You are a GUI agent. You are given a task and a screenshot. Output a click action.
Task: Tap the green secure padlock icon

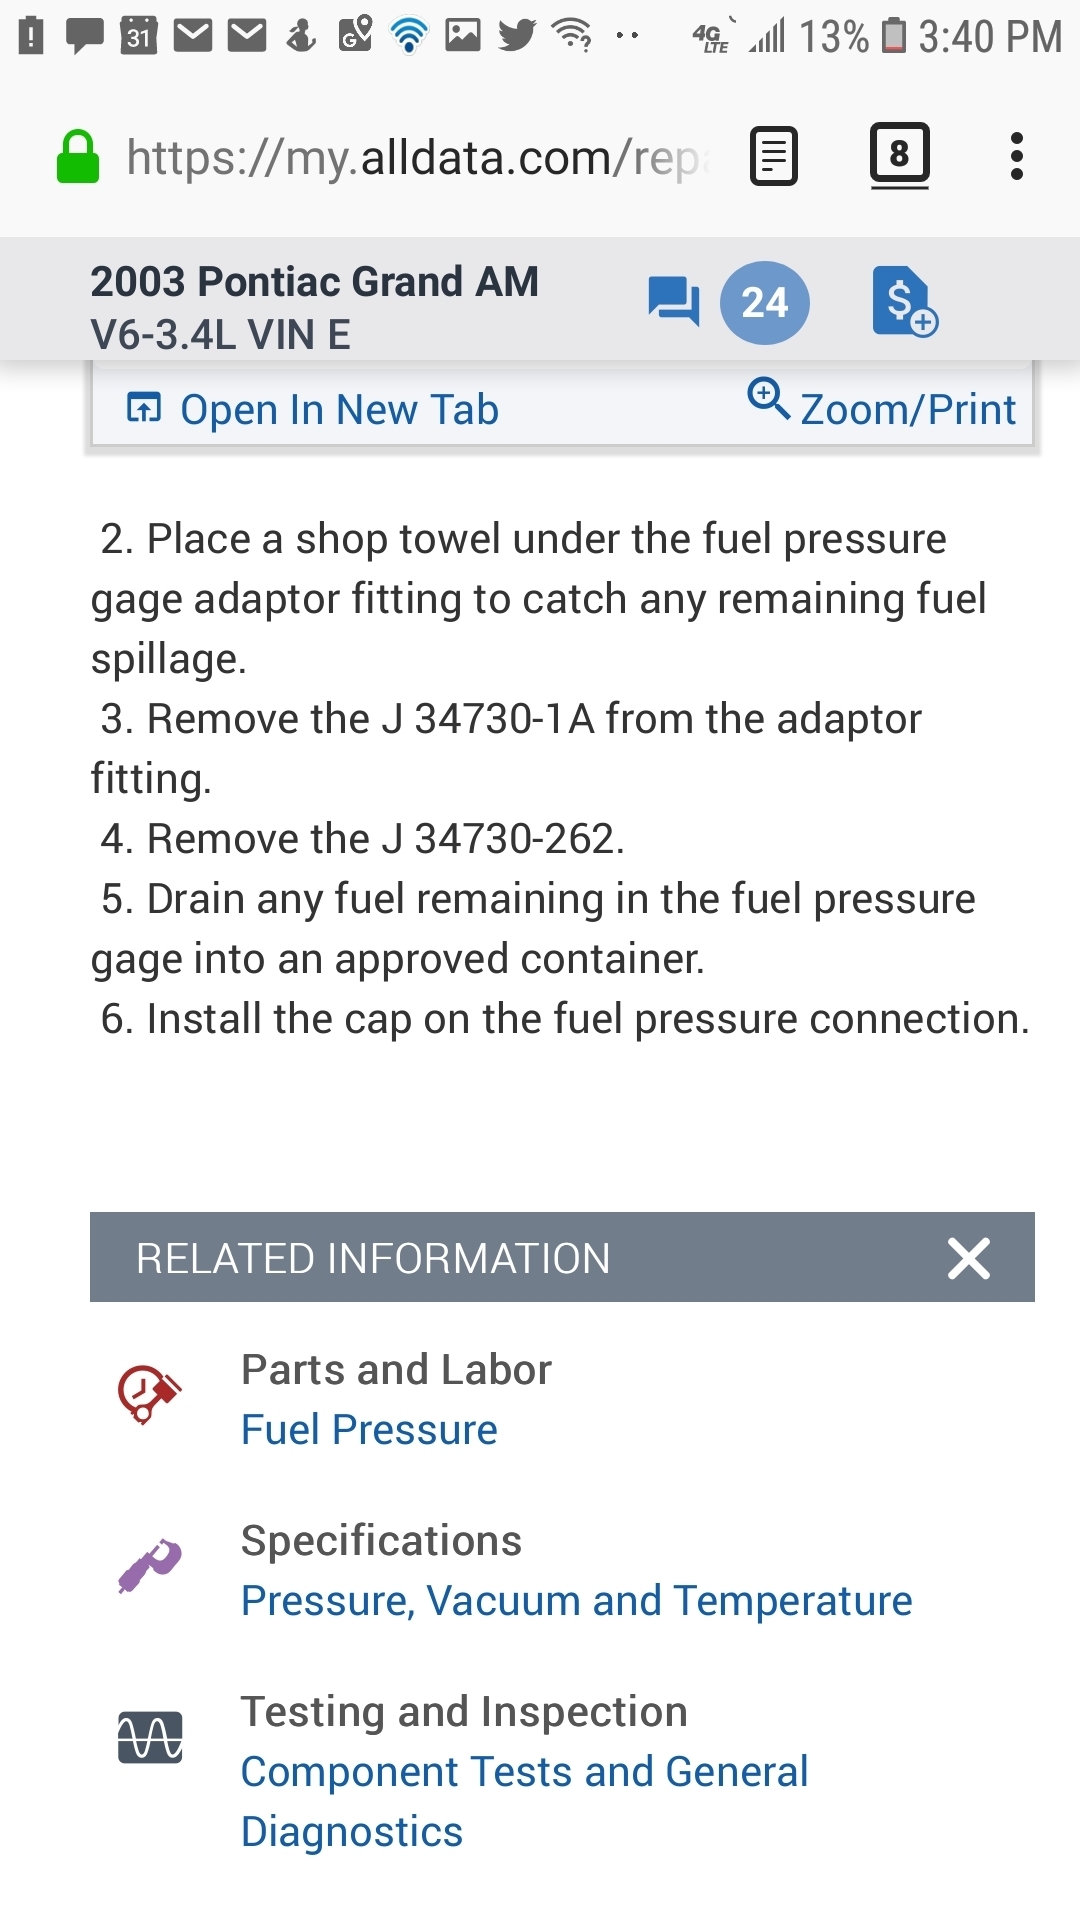[78, 158]
